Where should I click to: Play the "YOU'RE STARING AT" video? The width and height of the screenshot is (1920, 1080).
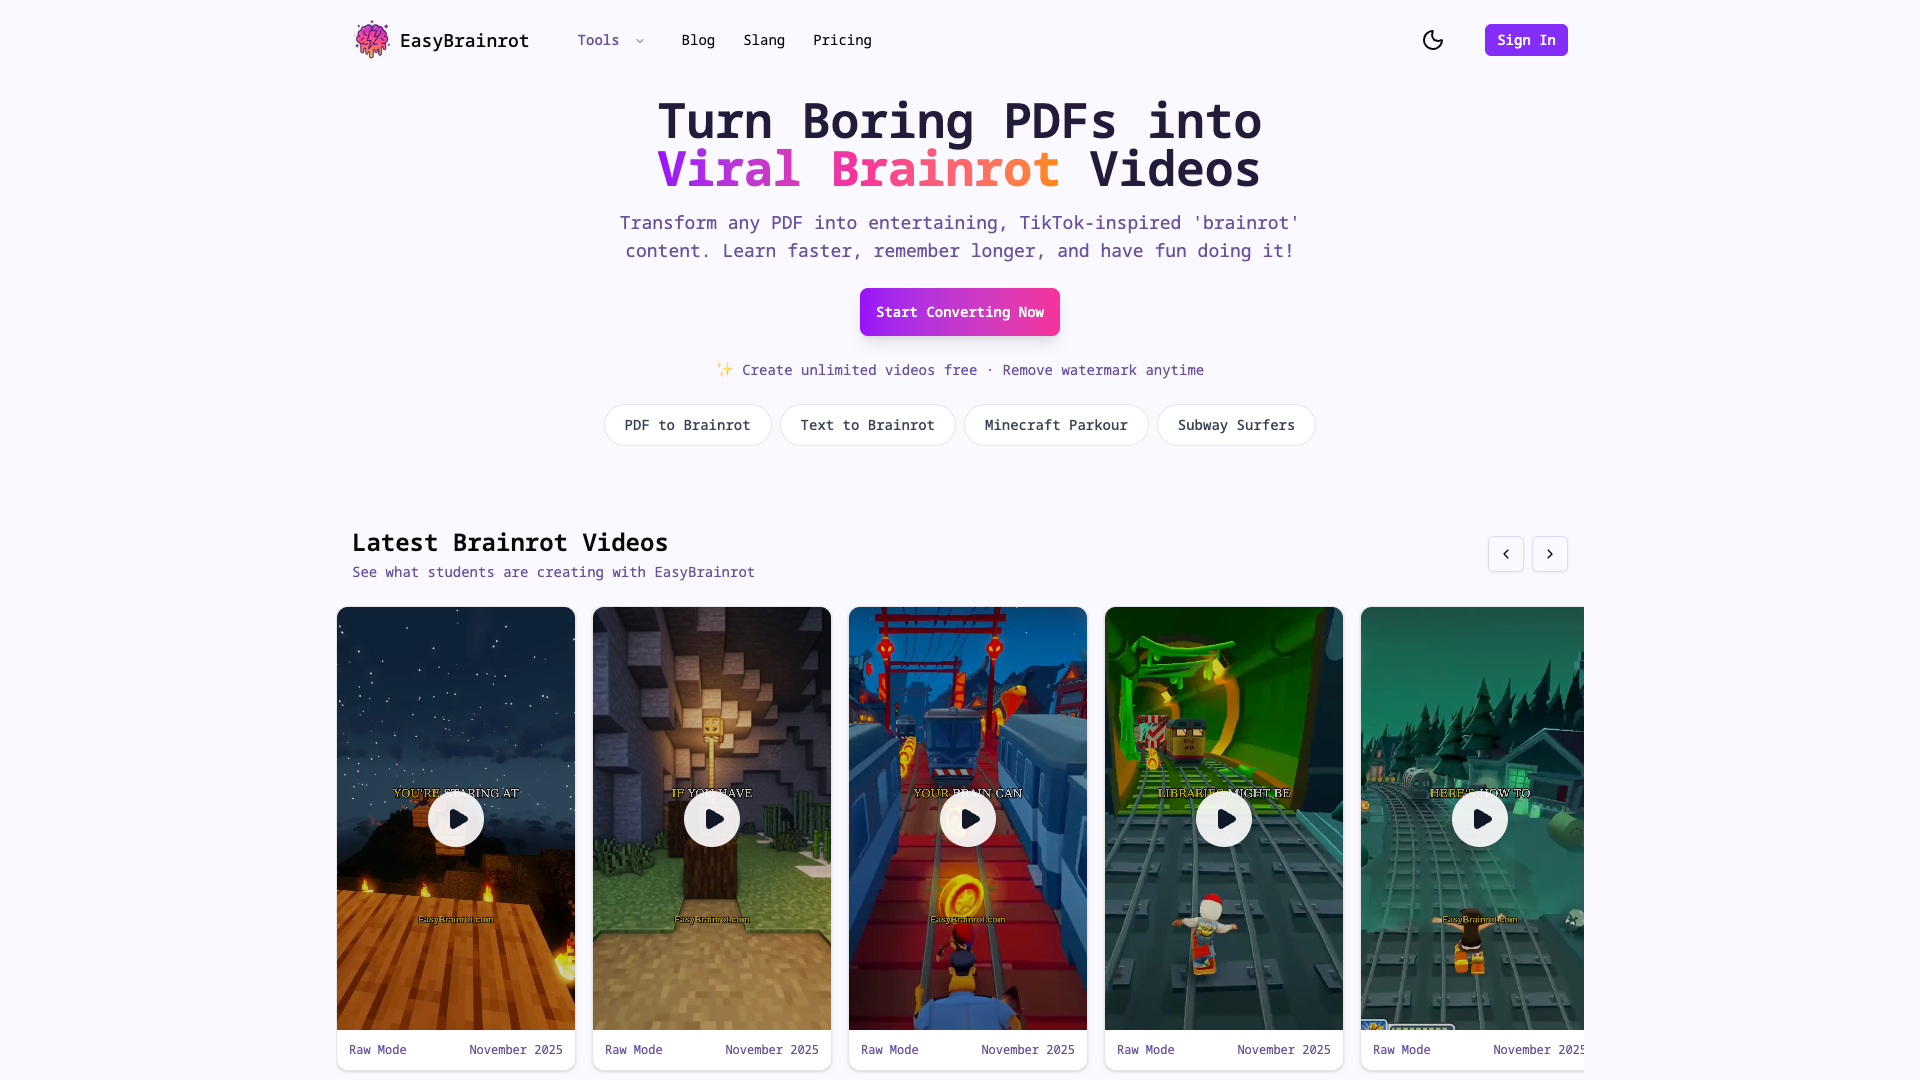point(456,819)
